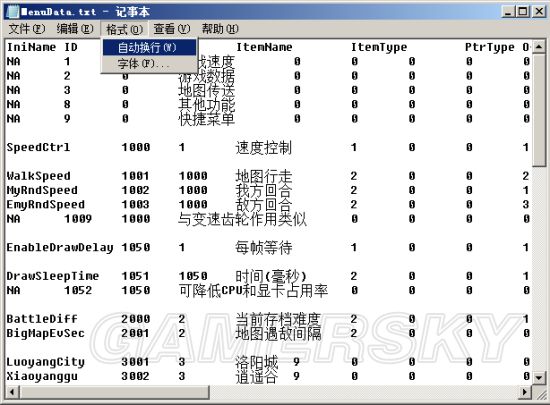Click the horizontal scrollbar right arrow
550x405 pixels.
[525, 391]
